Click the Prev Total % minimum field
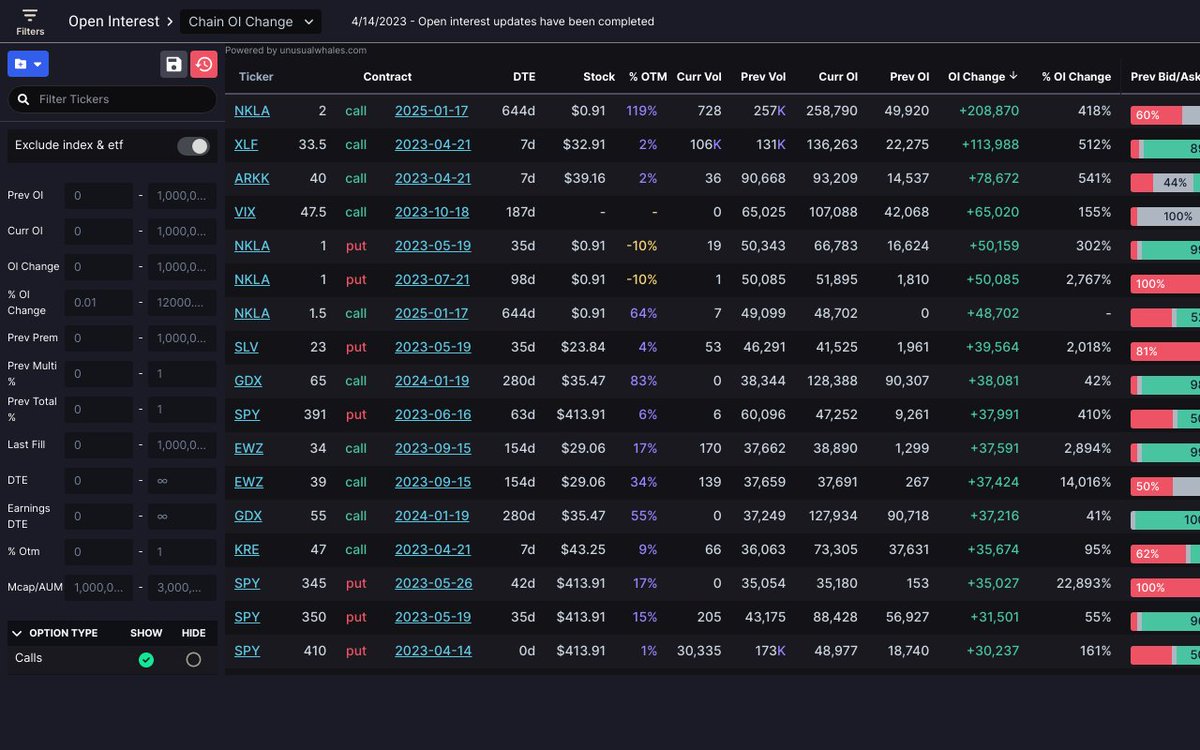The width and height of the screenshot is (1200, 750). (x=99, y=409)
